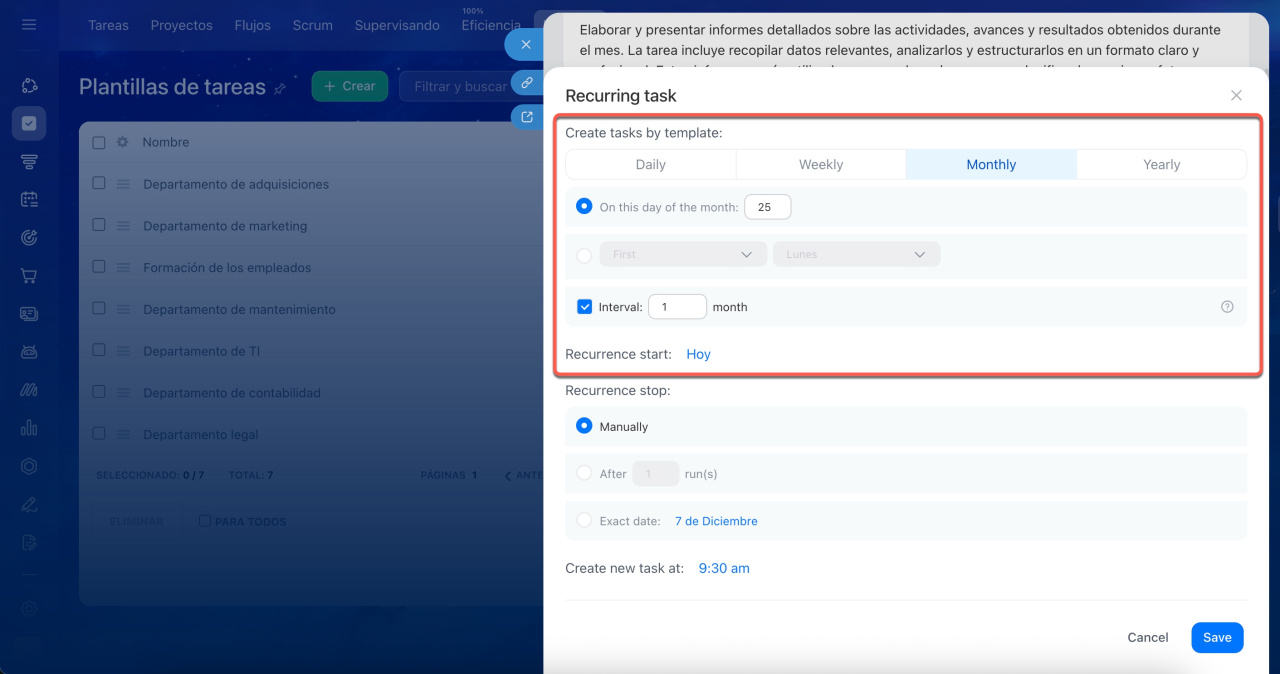Click the pin icon beside Plantillas de tareas
This screenshot has height=674, width=1280.
(x=280, y=89)
